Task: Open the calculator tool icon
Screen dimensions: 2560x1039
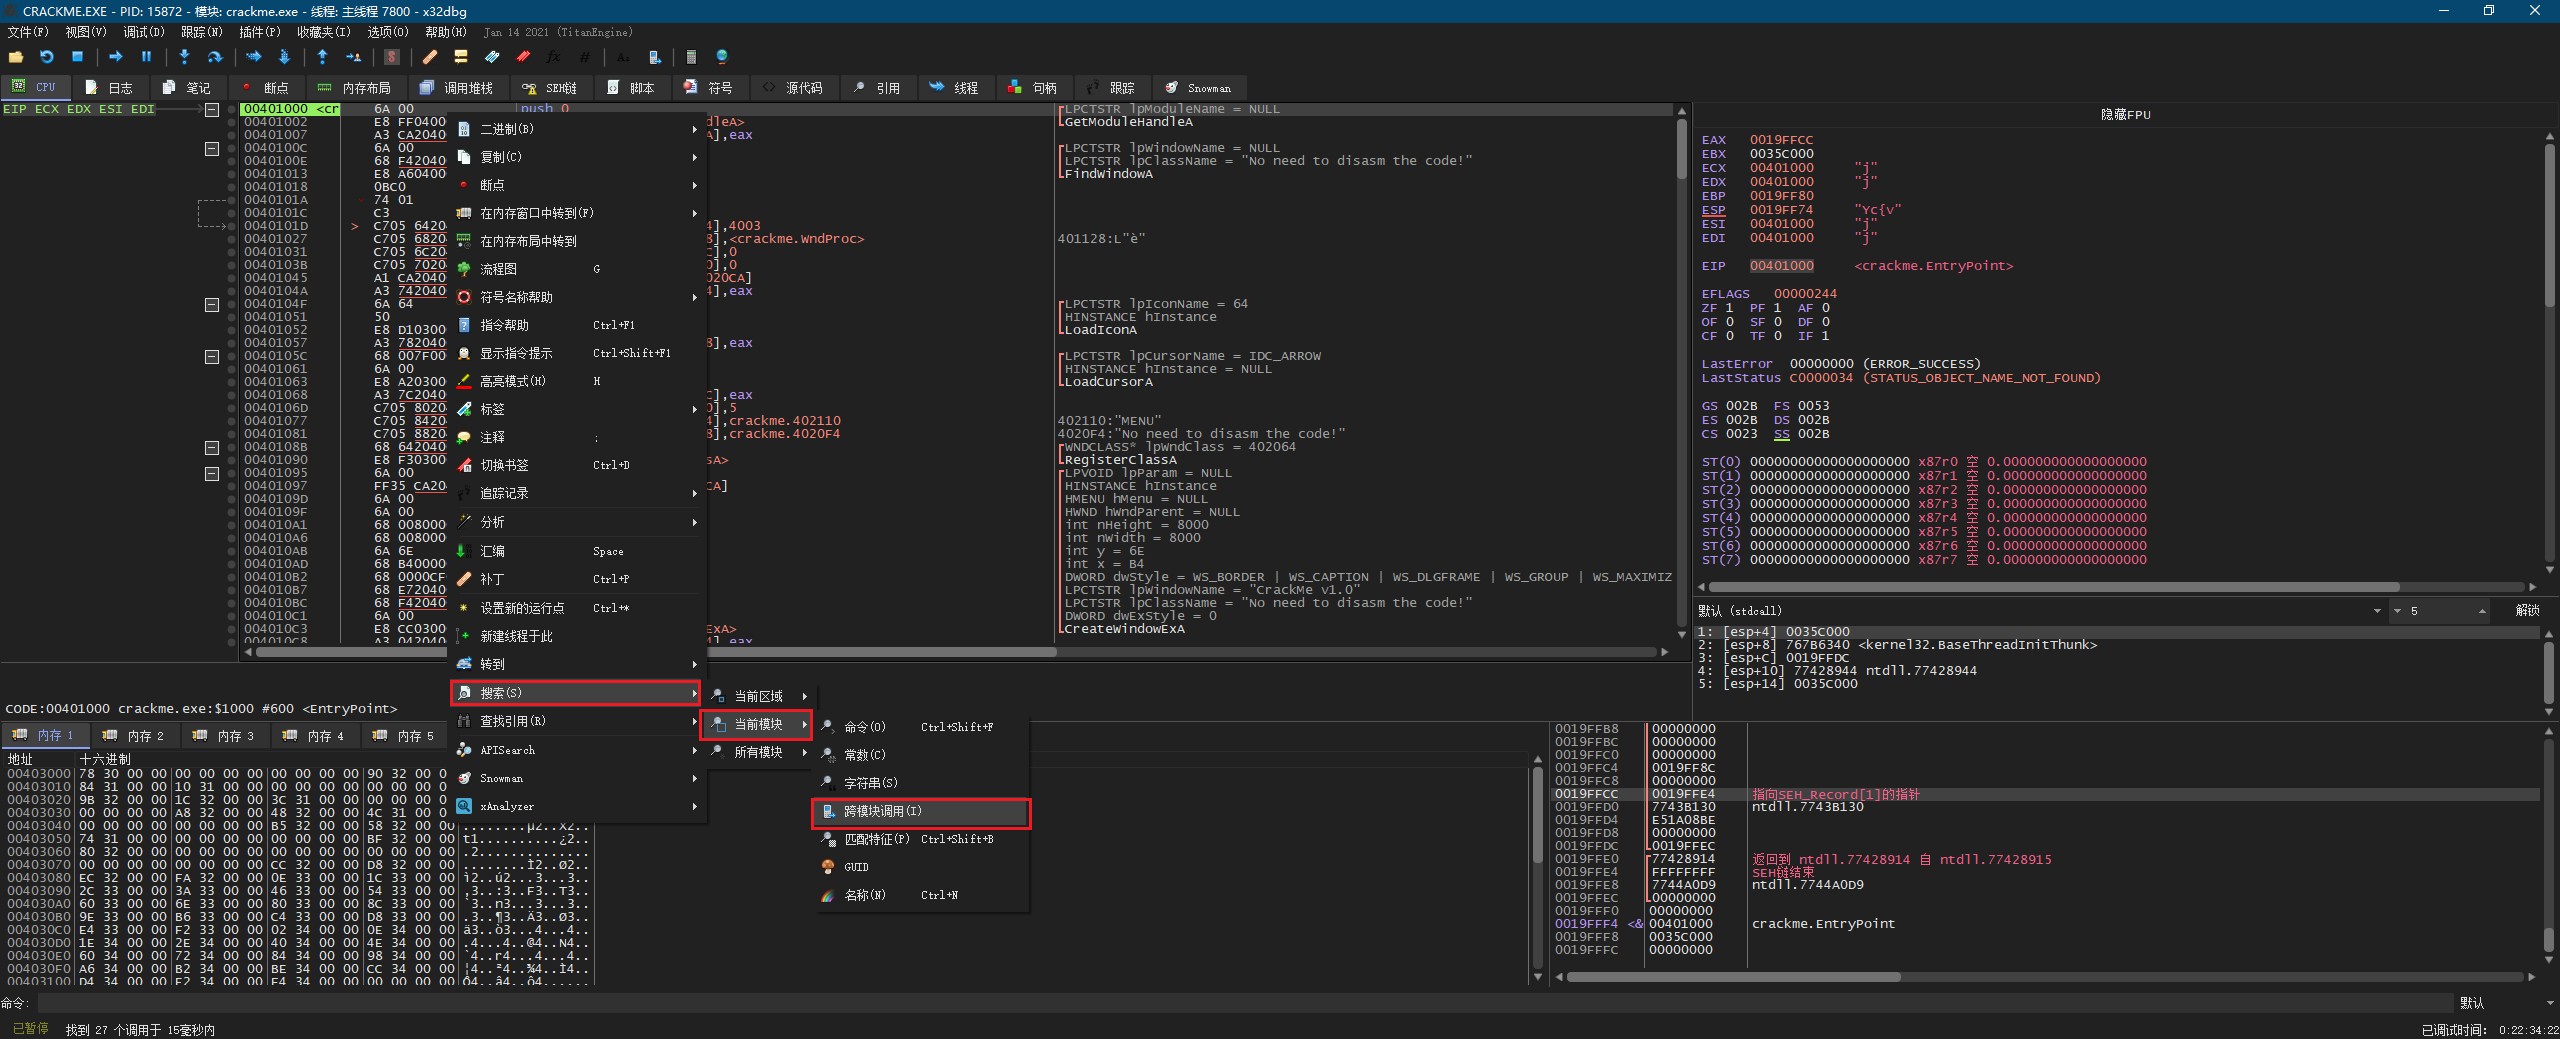Action: click(x=690, y=57)
